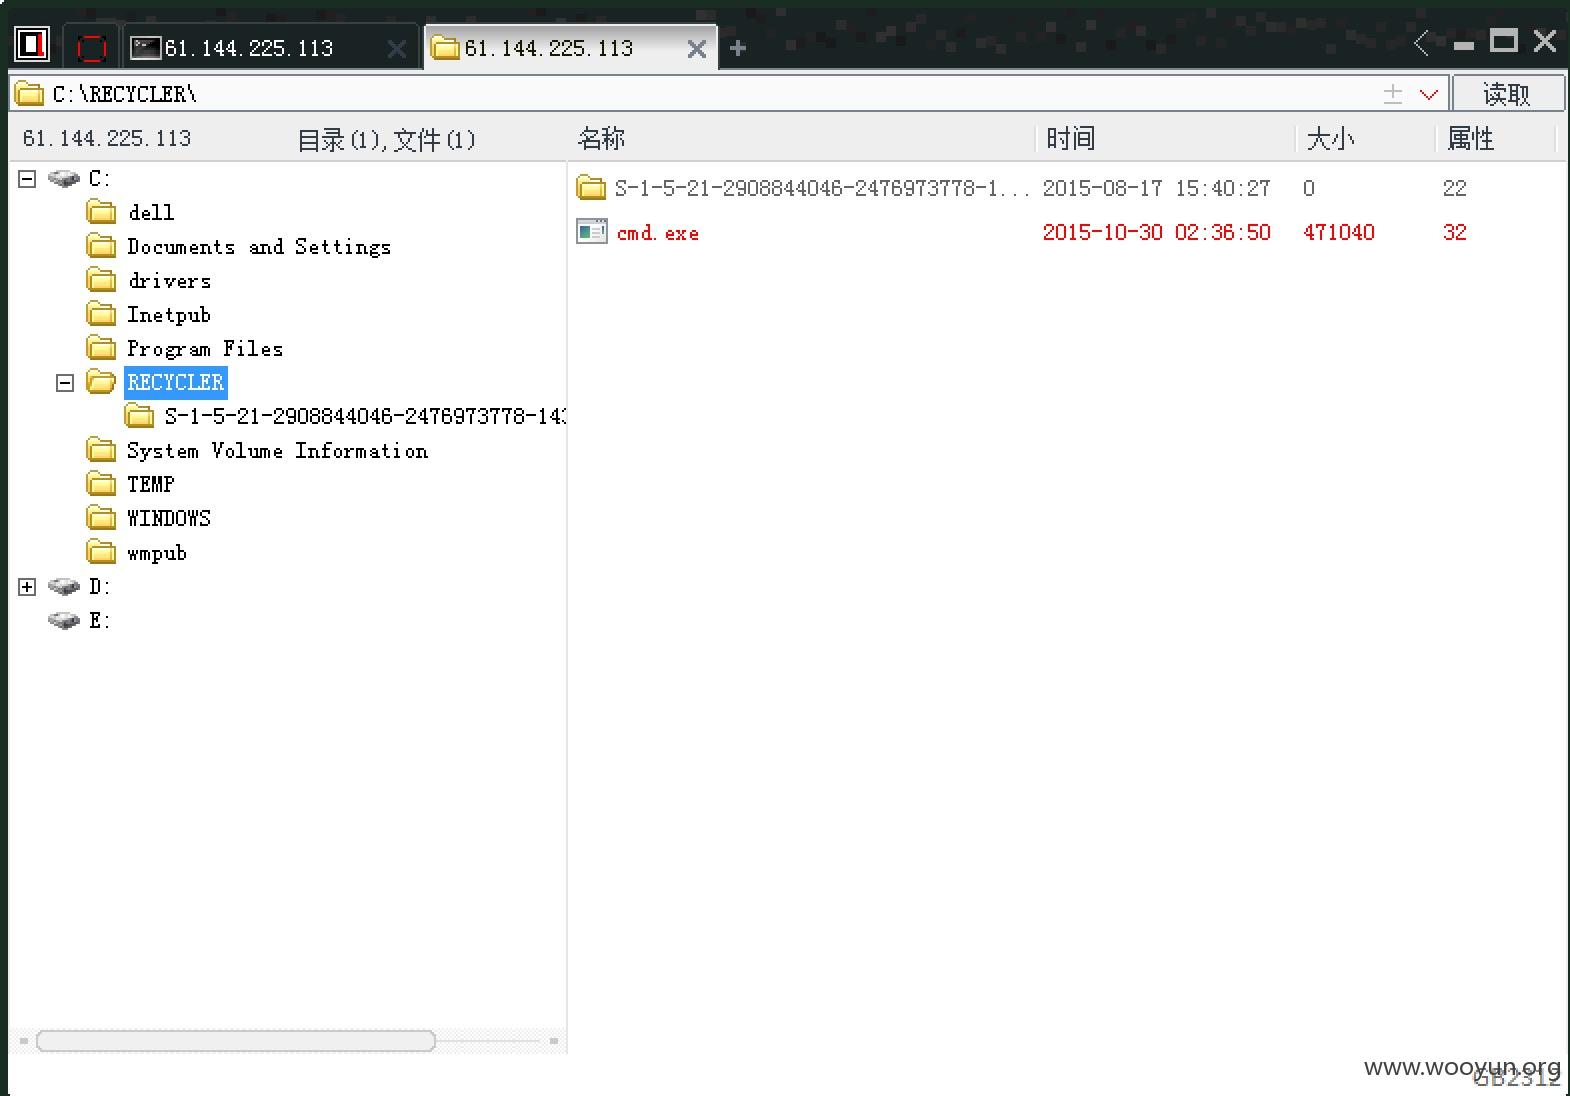Sort by the 时间 column header
Viewport: 1570px width, 1096px height.
(1071, 139)
